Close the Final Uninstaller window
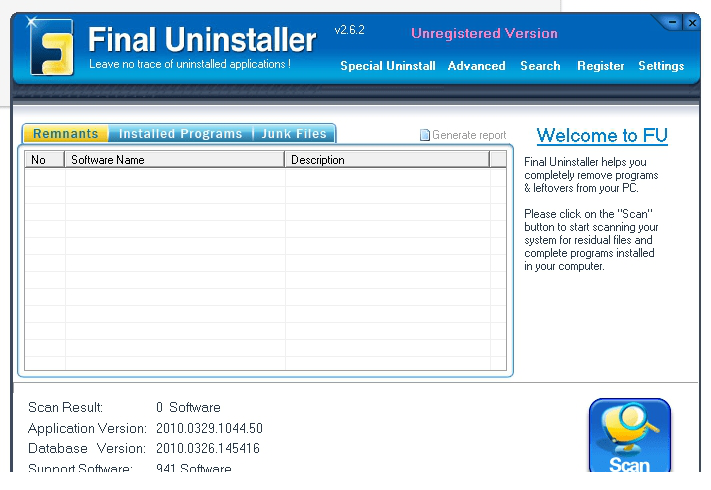The image size is (711, 490). click(x=692, y=22)
